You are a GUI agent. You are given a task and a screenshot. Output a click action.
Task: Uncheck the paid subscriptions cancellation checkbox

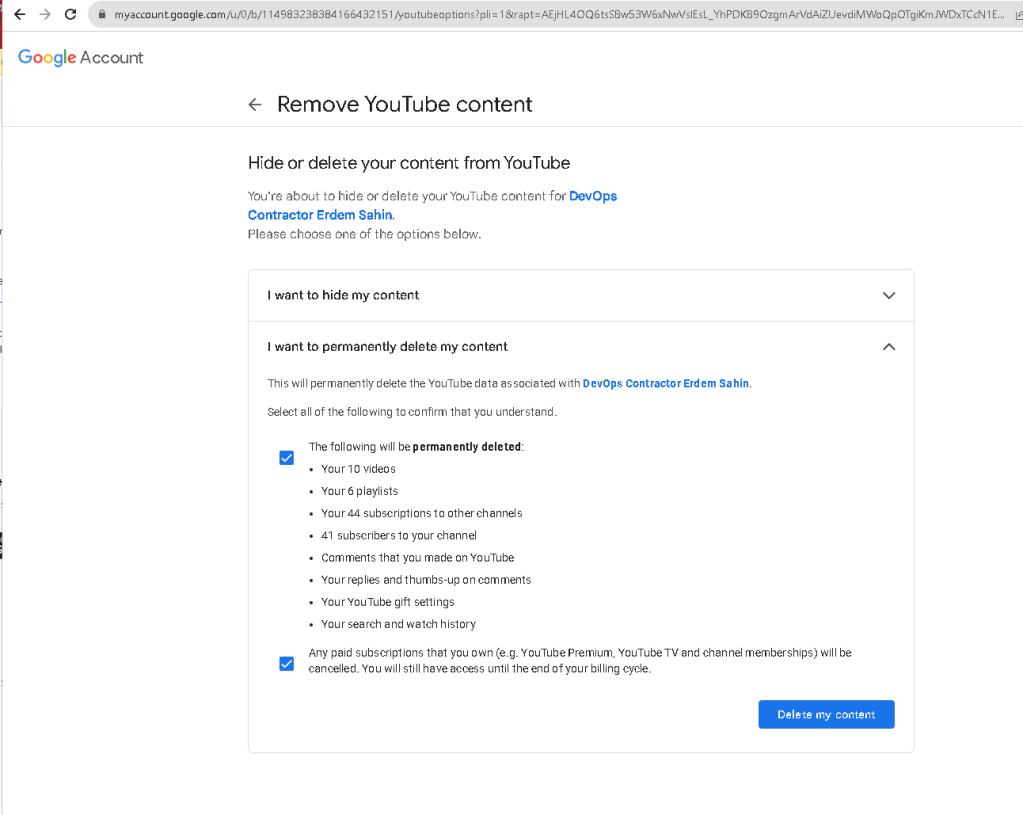286,664
